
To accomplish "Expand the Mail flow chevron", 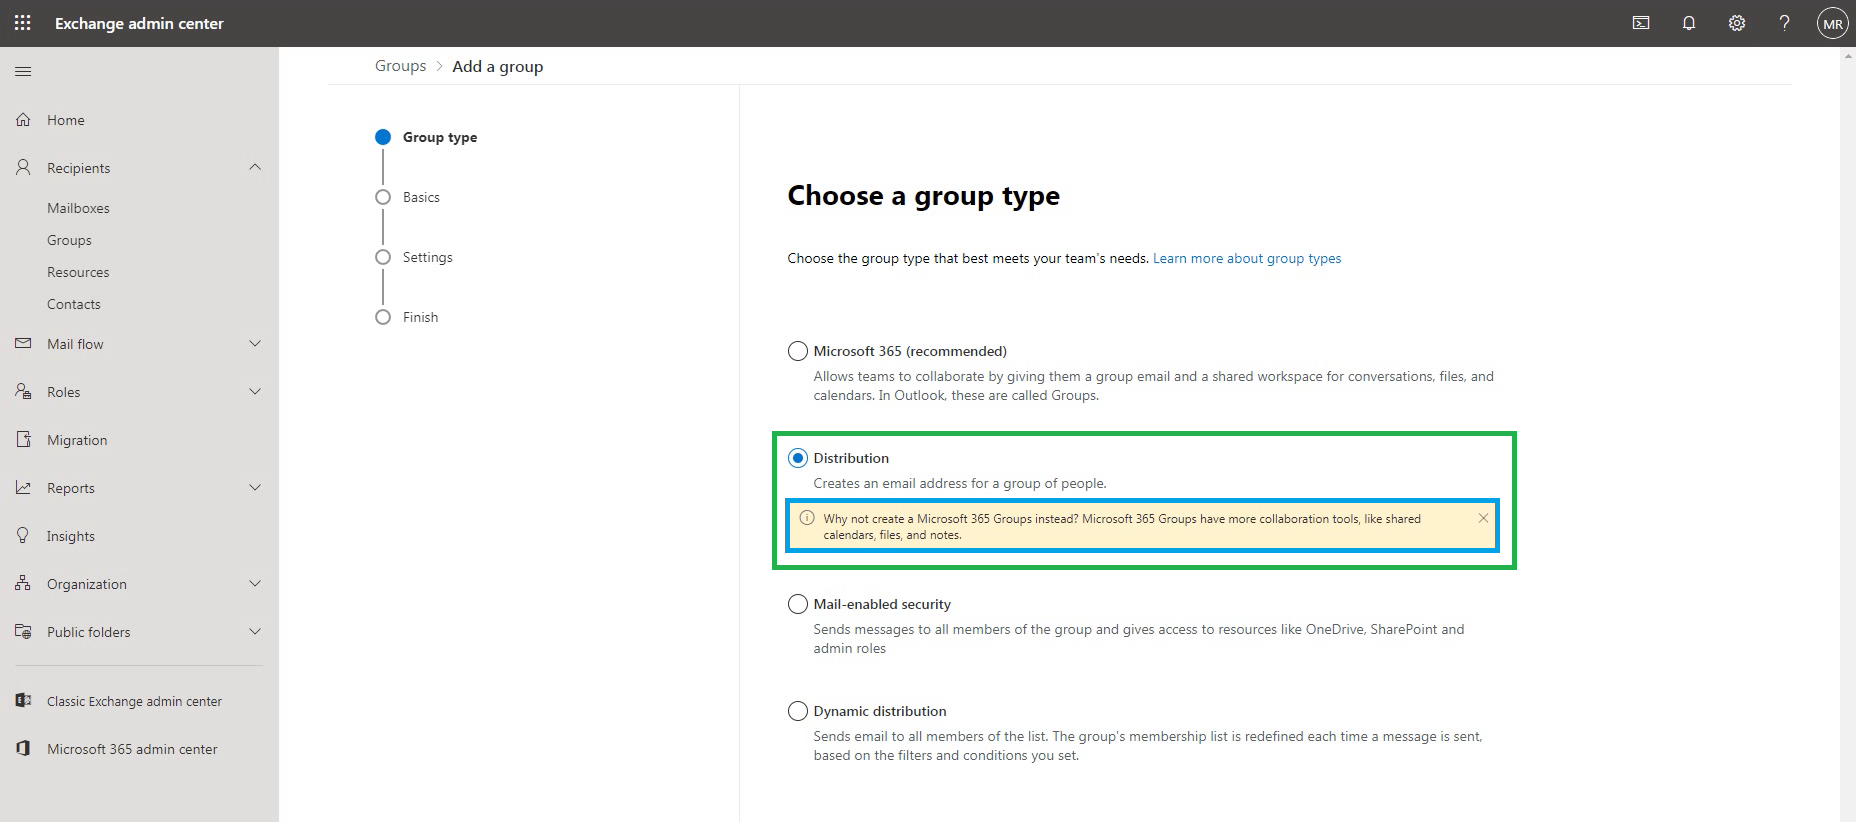I will (x=255, y=343).
